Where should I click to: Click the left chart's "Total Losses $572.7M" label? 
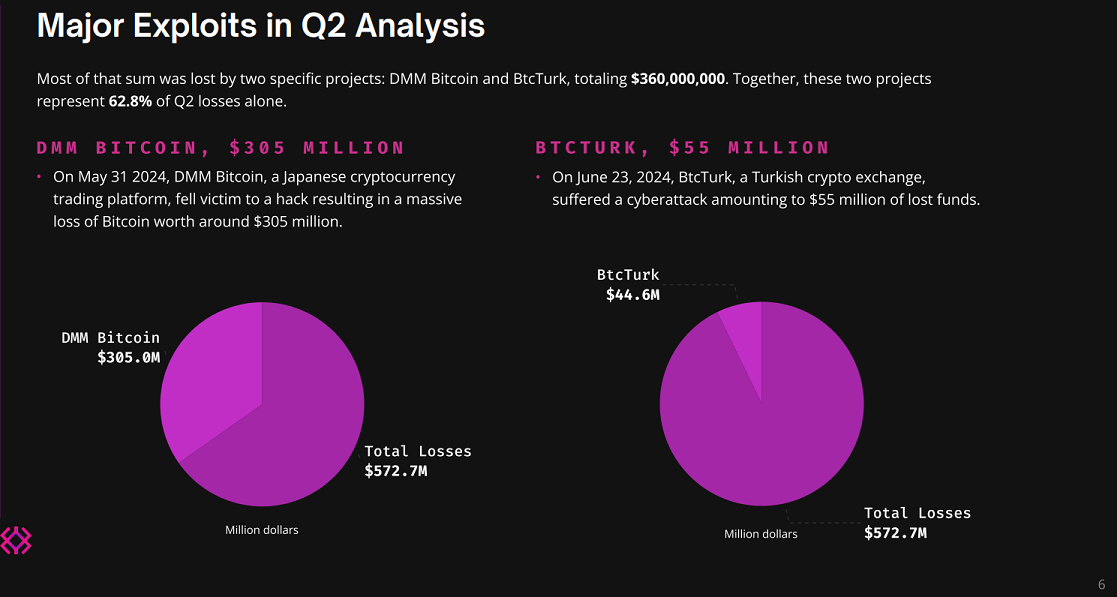tap(417, 461)
